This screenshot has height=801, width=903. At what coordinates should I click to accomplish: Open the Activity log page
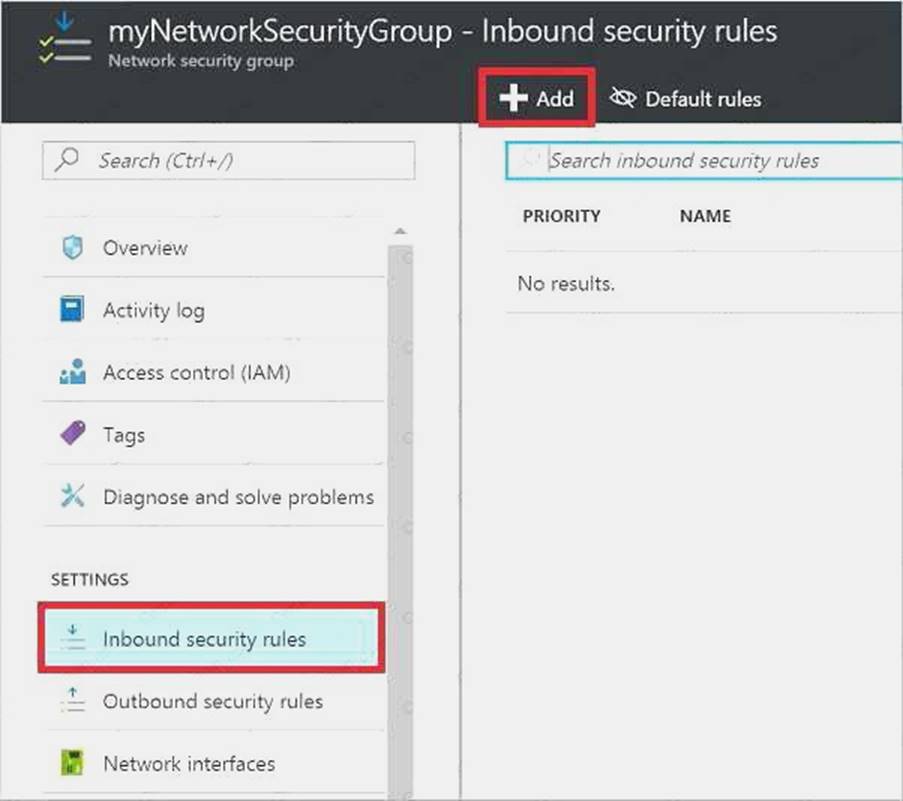point(213,310)
